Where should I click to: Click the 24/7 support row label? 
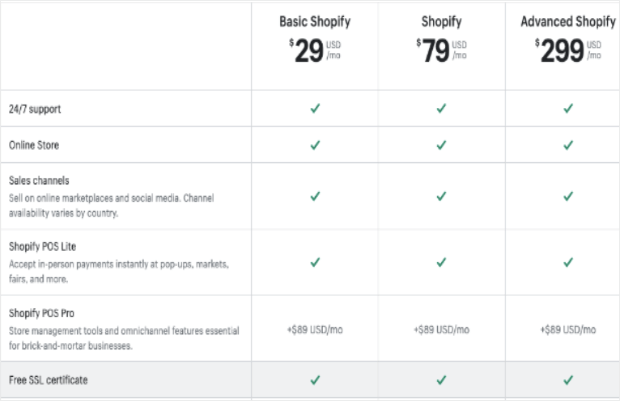(x=35, y=109)
